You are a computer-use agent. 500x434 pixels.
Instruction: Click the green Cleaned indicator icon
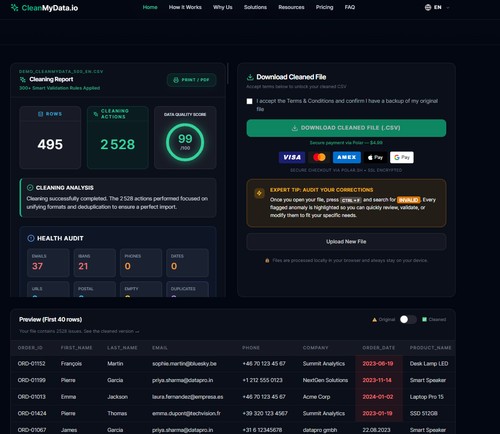click(424, 319)
